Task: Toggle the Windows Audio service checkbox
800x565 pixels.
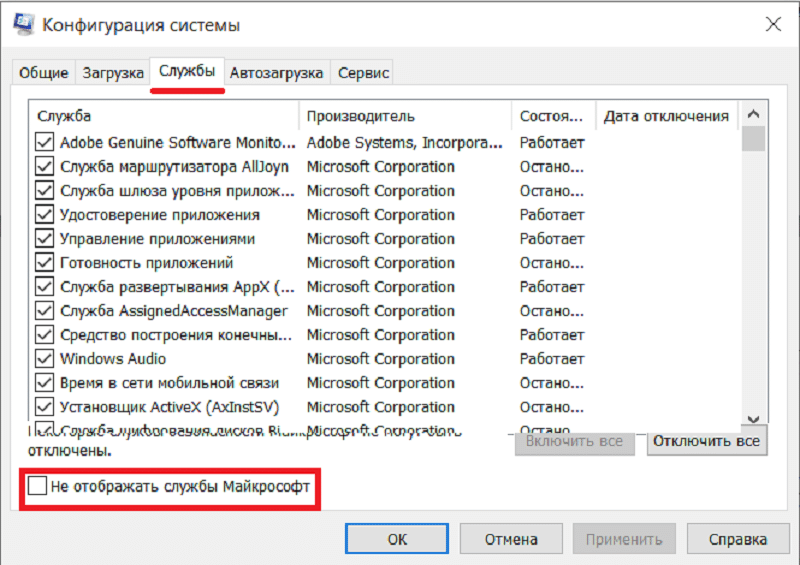Action: pos(44,358)
